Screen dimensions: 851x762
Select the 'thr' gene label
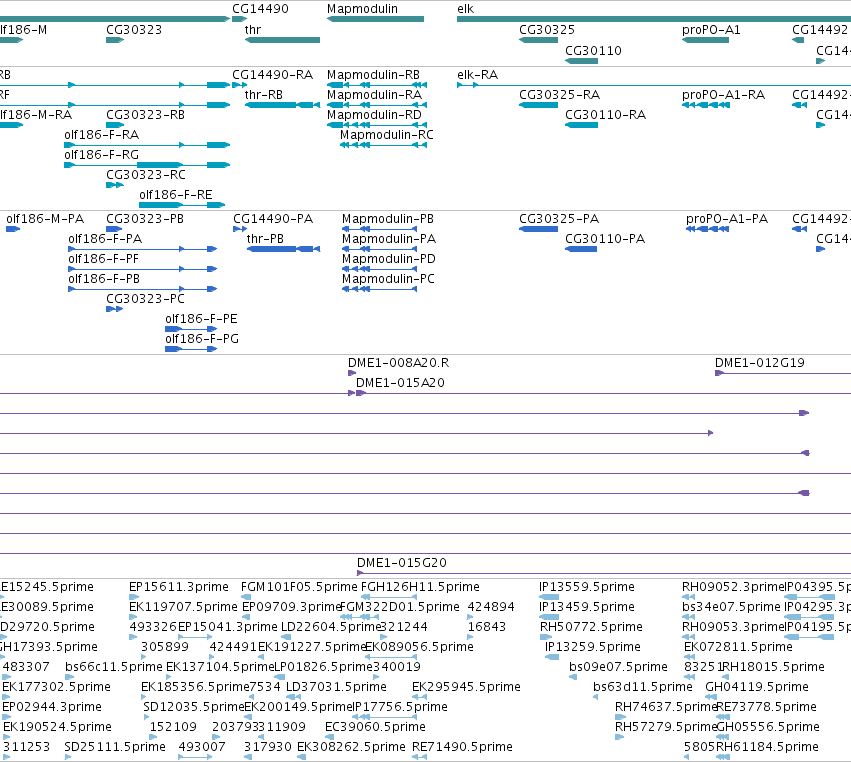click(253, 30)
